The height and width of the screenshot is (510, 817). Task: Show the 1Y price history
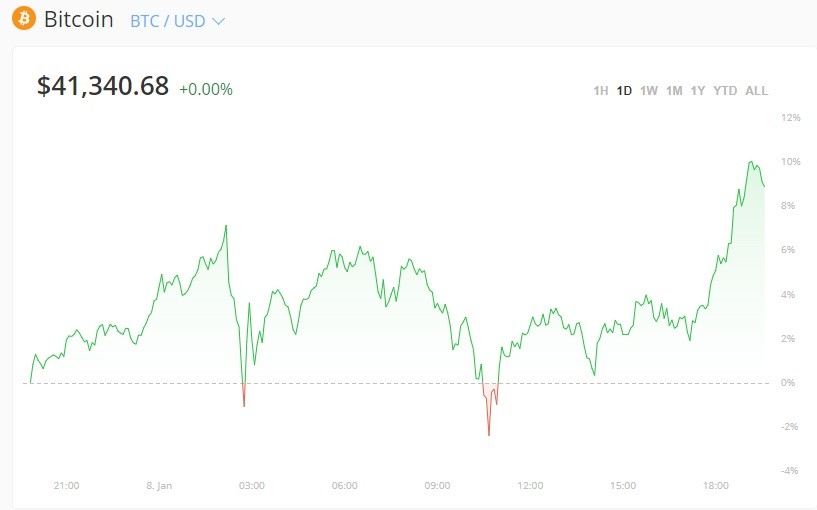(x=698, y=91)
